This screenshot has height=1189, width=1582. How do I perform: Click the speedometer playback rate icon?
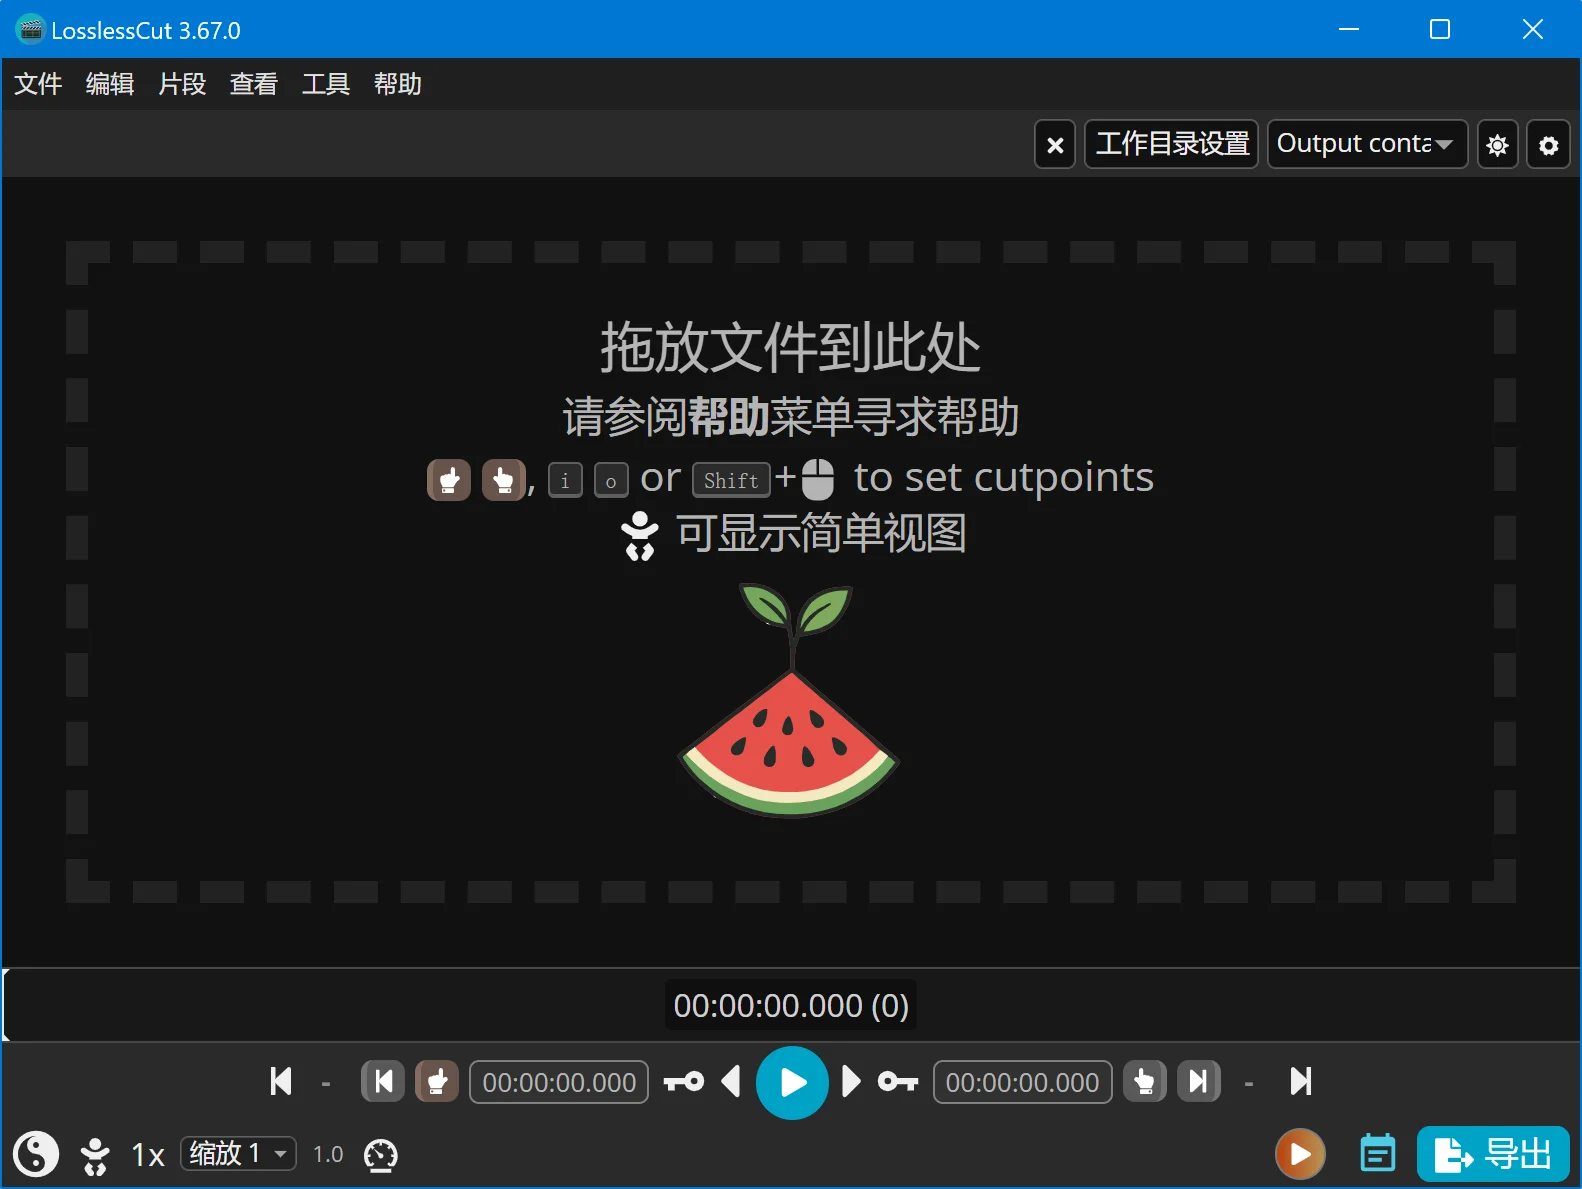point(381,1155)
